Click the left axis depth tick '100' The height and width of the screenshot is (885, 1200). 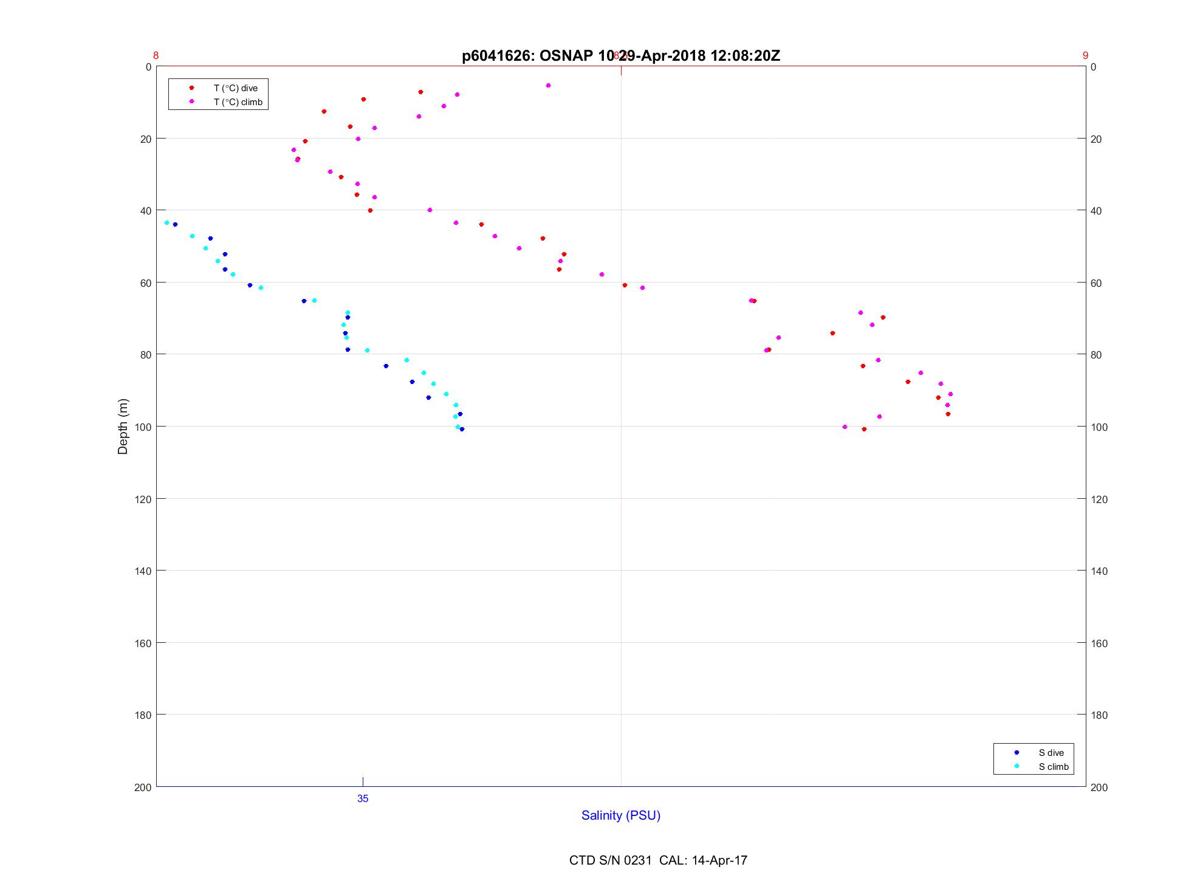(142, 427)
